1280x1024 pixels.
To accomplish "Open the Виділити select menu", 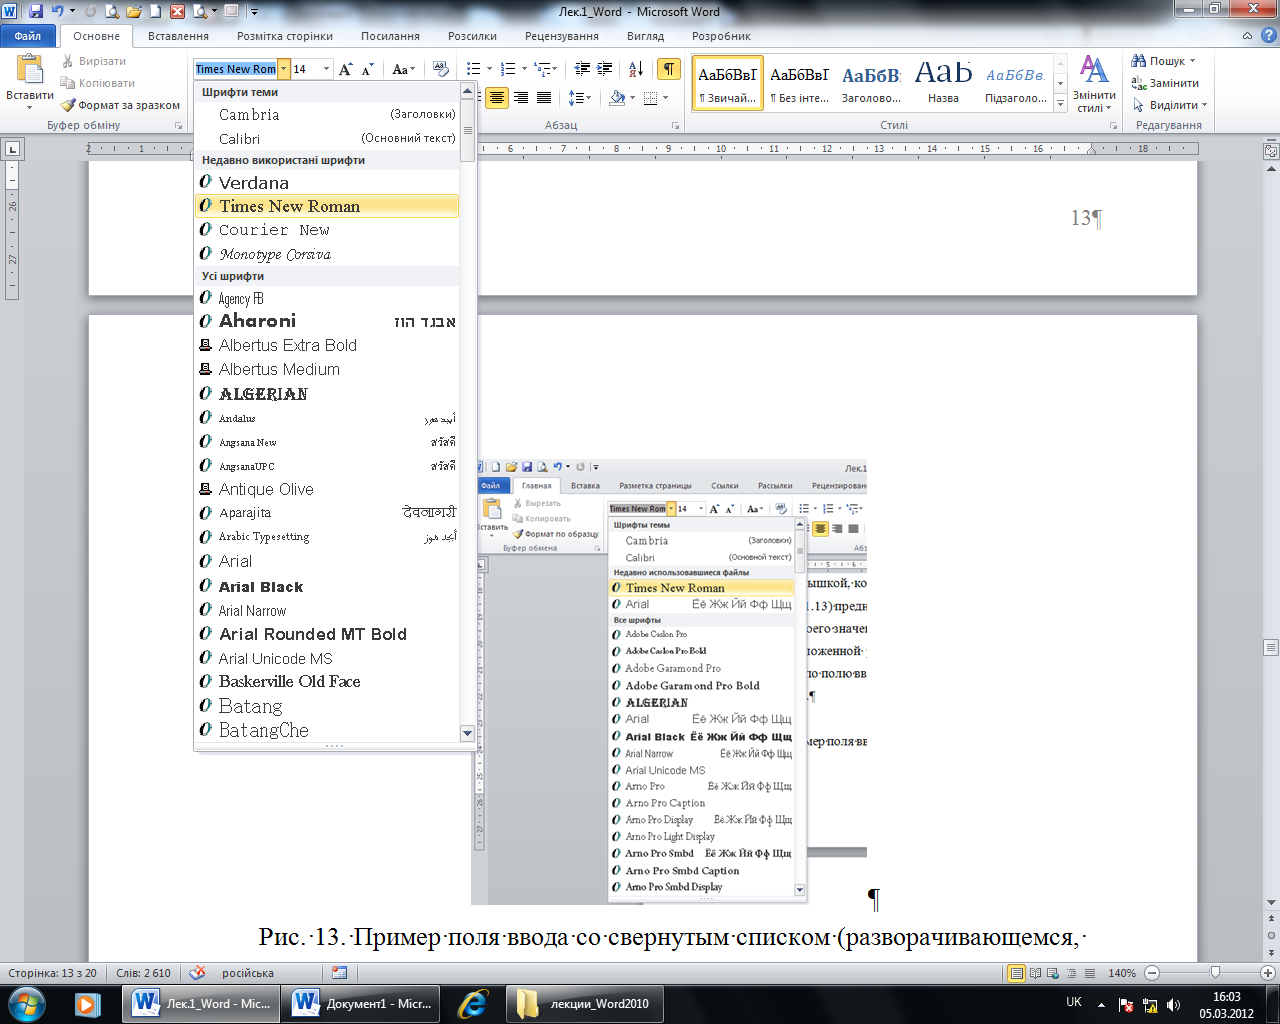I will (1170, 105).
